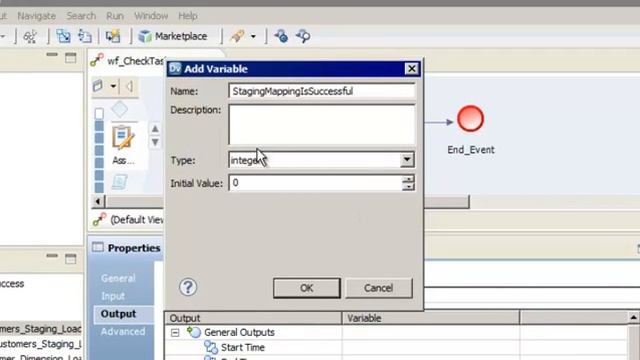
Task: Click the Name field with StagingMappingIsSuccessful
Action: pyautogui.click(x=322, y=91)
